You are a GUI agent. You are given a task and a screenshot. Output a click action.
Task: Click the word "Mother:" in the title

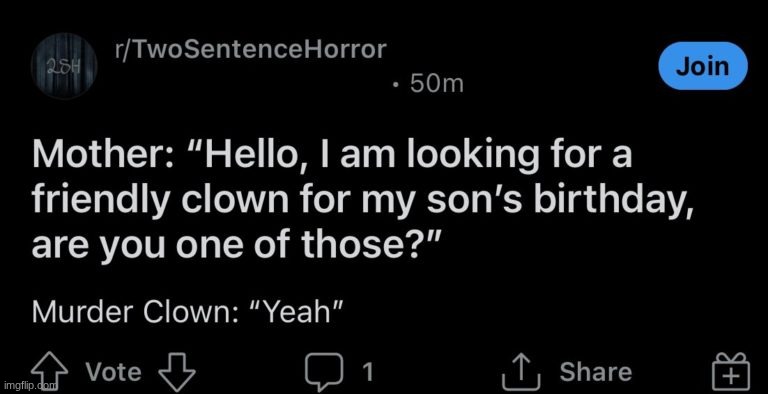100,156
